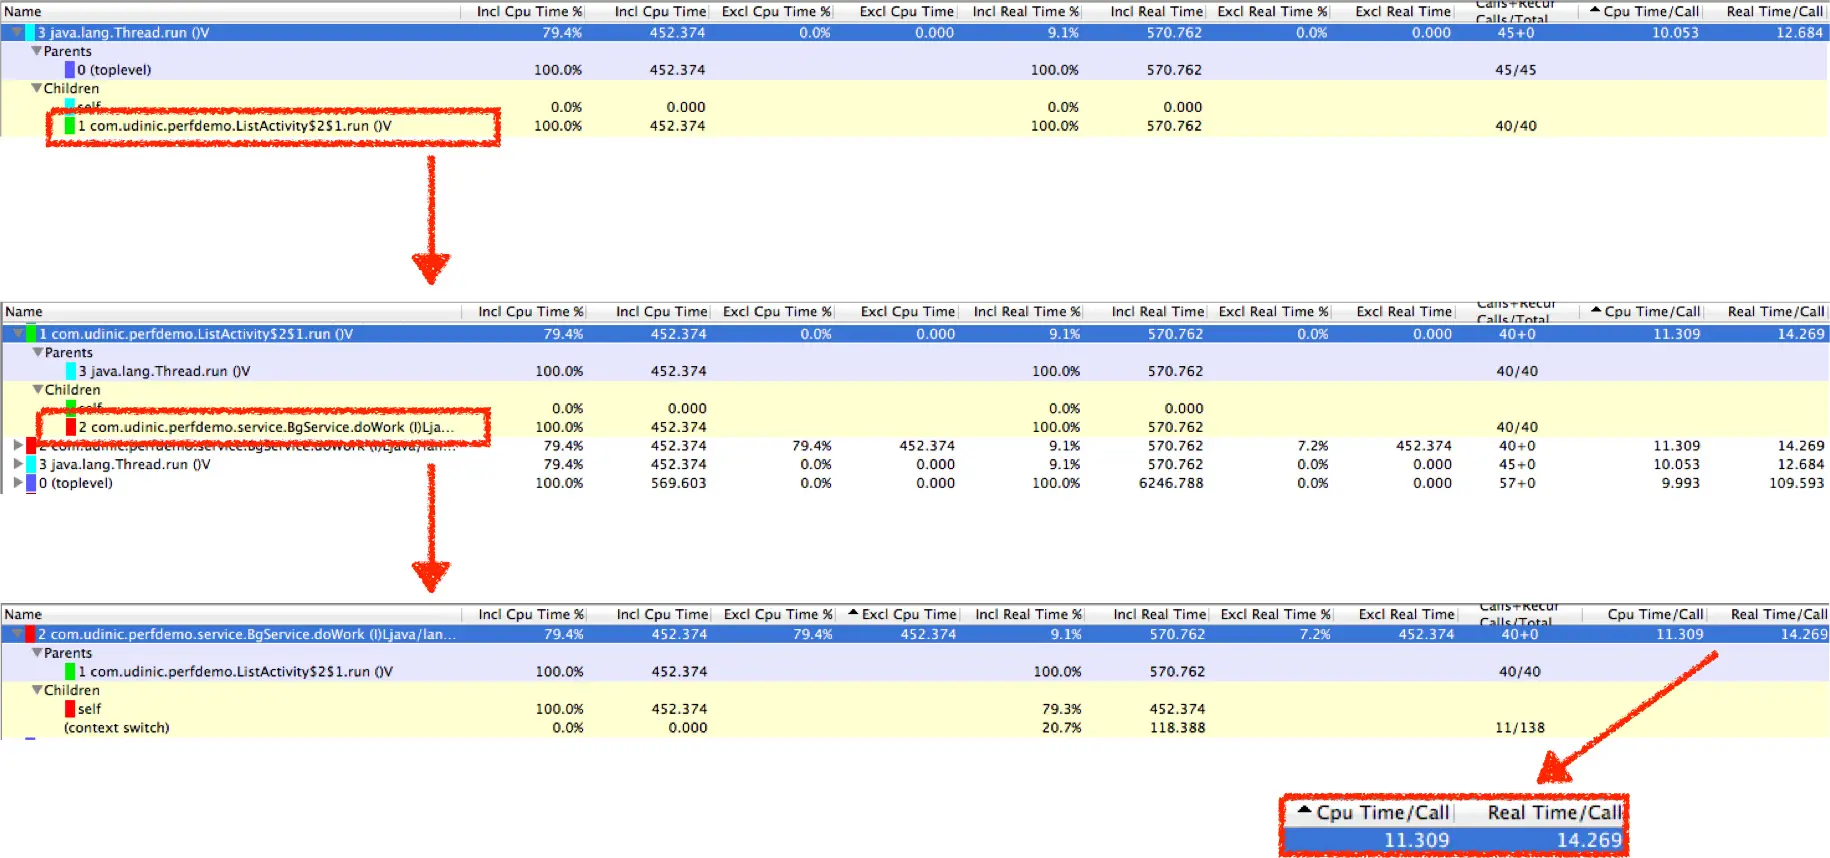Select the (context switch) row
Image resolution: width=1830 pixels, height=858 pixels.
tap(116, 728)
